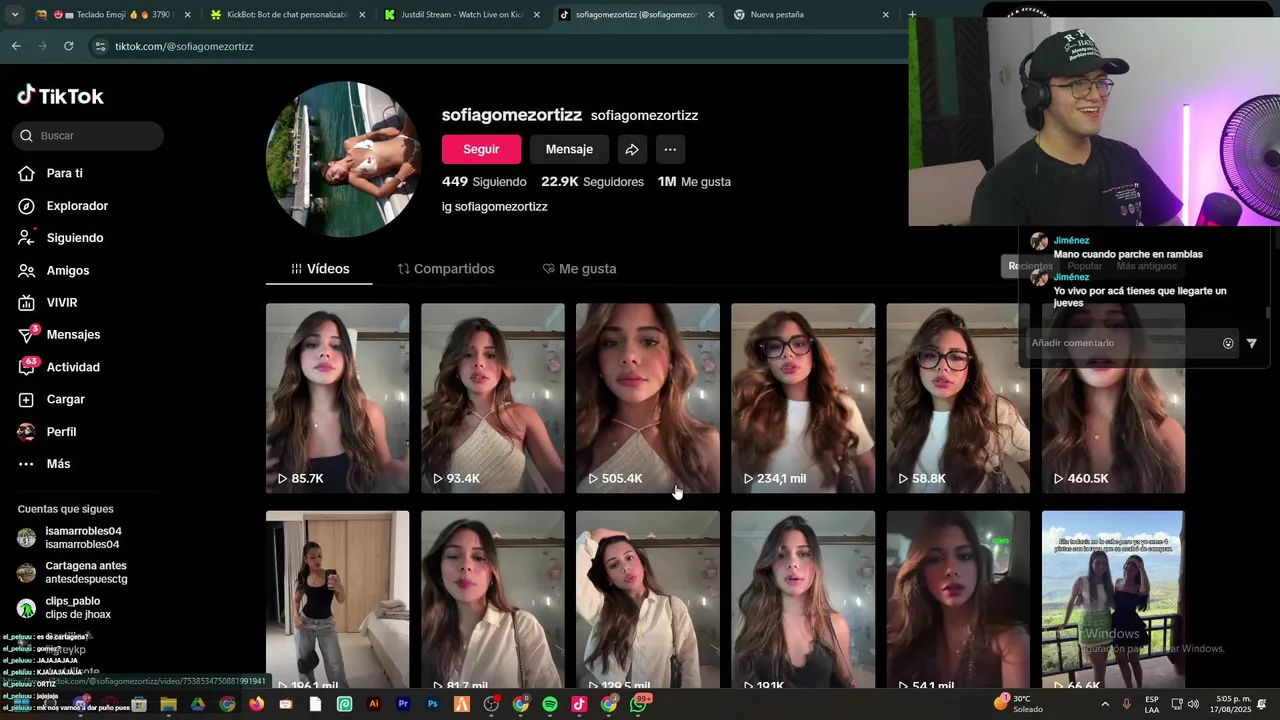Open Cargar upload page

[51, 399]
